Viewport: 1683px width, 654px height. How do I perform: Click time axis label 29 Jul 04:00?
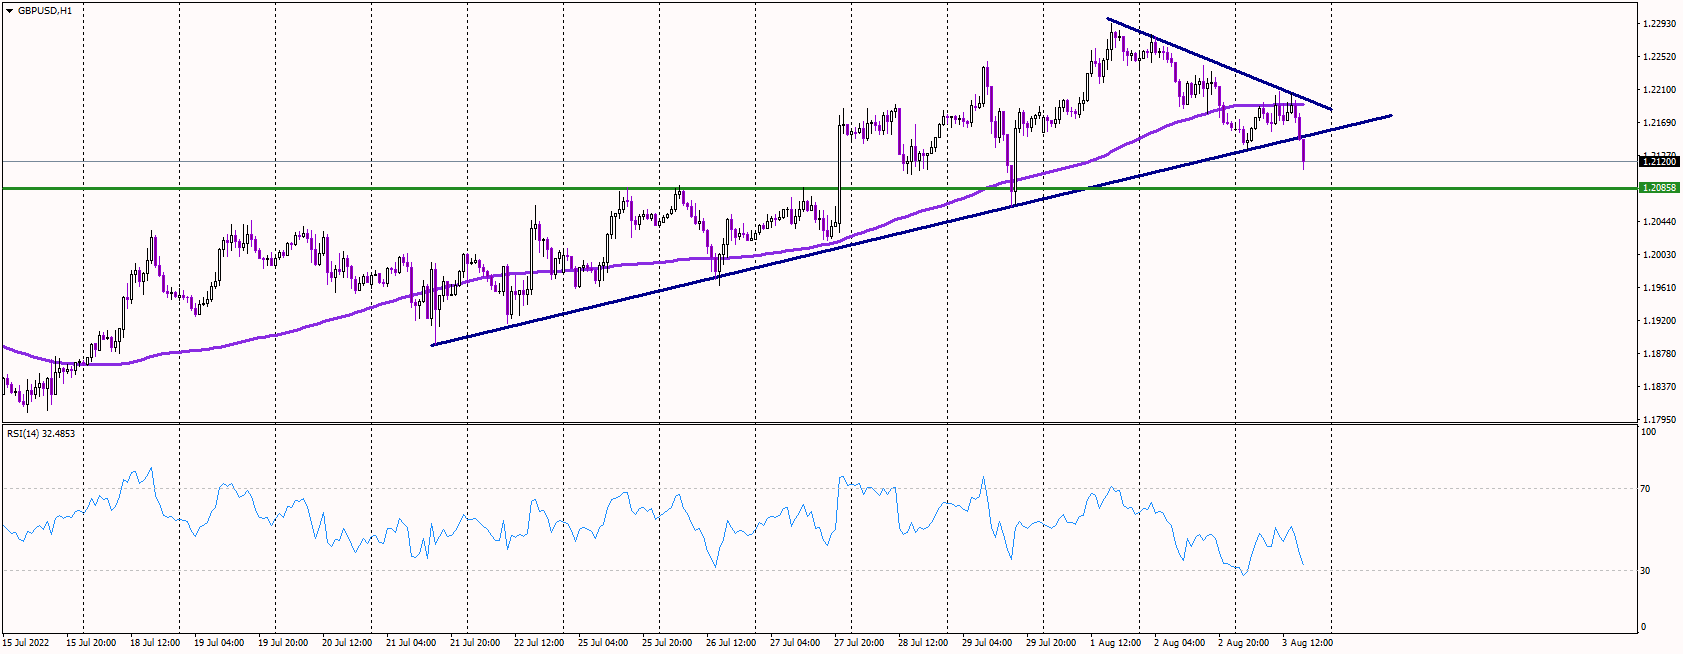[x=987, y=643]
